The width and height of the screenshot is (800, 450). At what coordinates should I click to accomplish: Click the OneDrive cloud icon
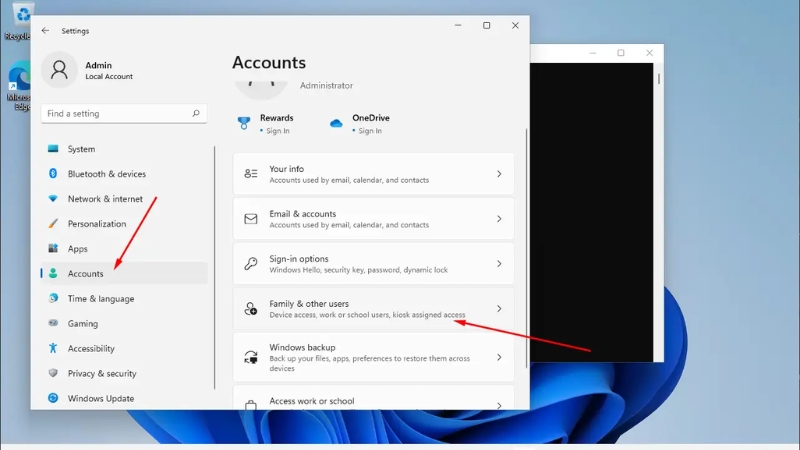click(336, 123)
